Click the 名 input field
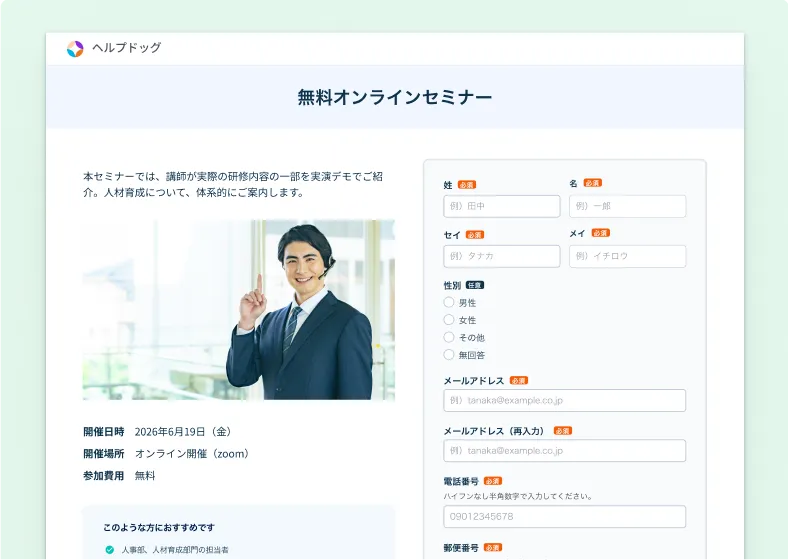 (627, 206)
